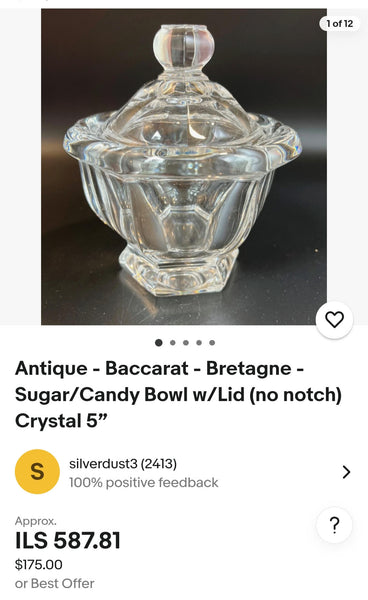Tap the ILS 587.81 approximate price

[68, 540]
